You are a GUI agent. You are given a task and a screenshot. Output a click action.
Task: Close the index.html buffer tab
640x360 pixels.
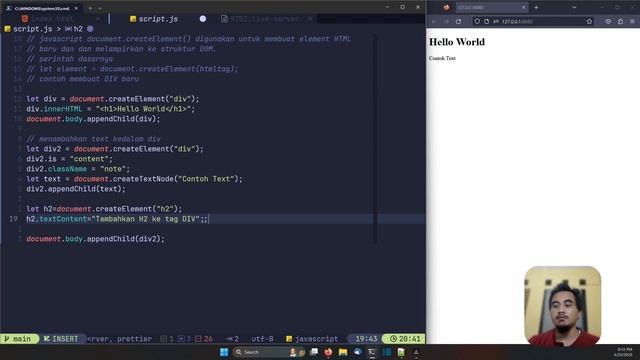tap(98, 19)
